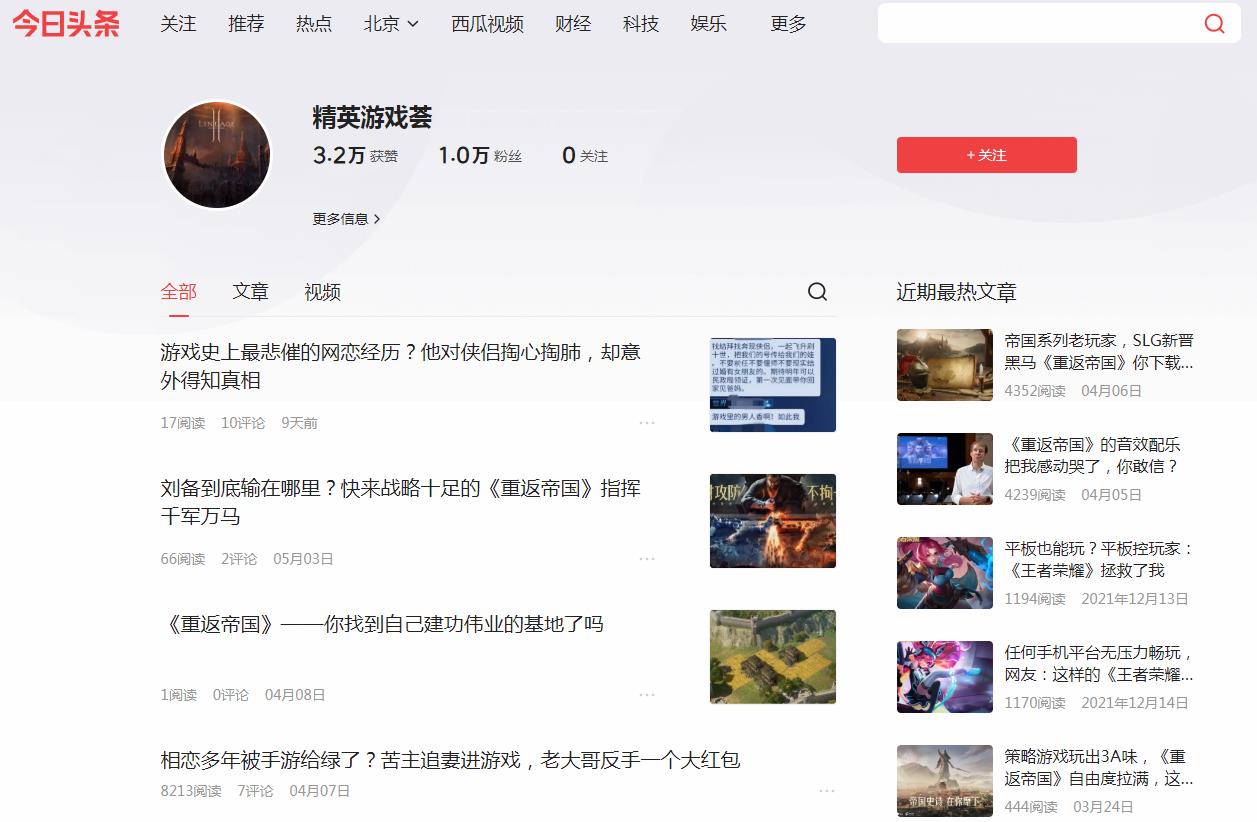The height and width of the screenshot is (822, 1257).
Task: Click the thumbnail of 刘备到底输在哪里 article
Action: pyautogui.click(x=773, y=521)
